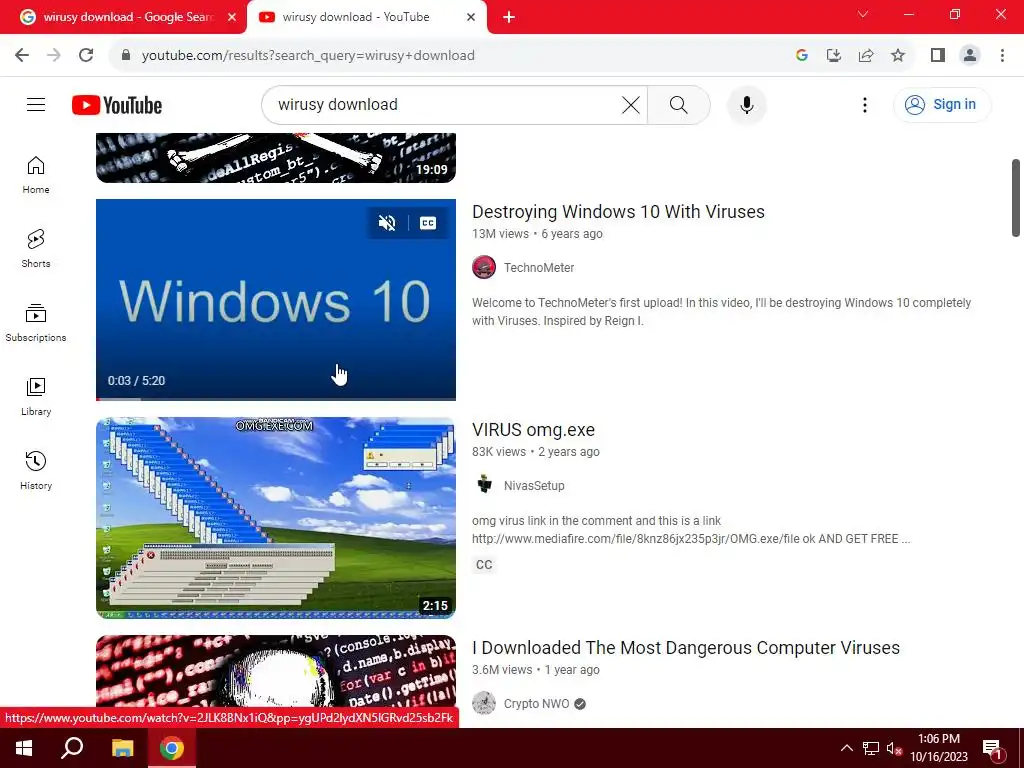Open Shorts in sidebar

[x=36, y=249]
